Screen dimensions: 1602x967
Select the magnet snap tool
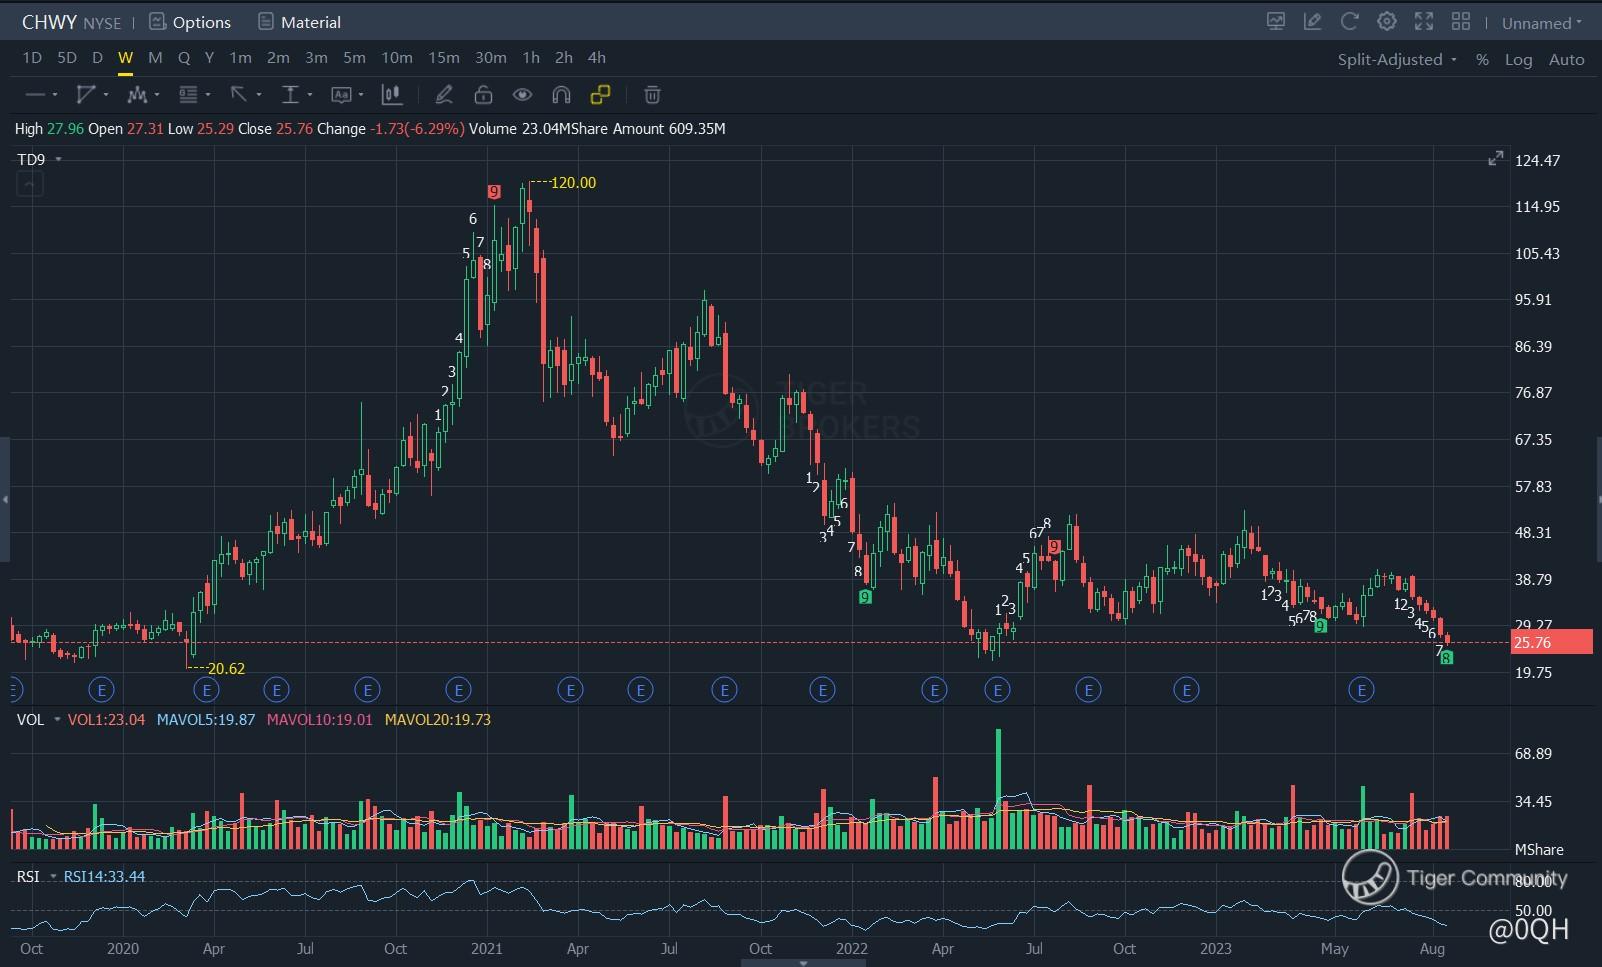(561, 95)
